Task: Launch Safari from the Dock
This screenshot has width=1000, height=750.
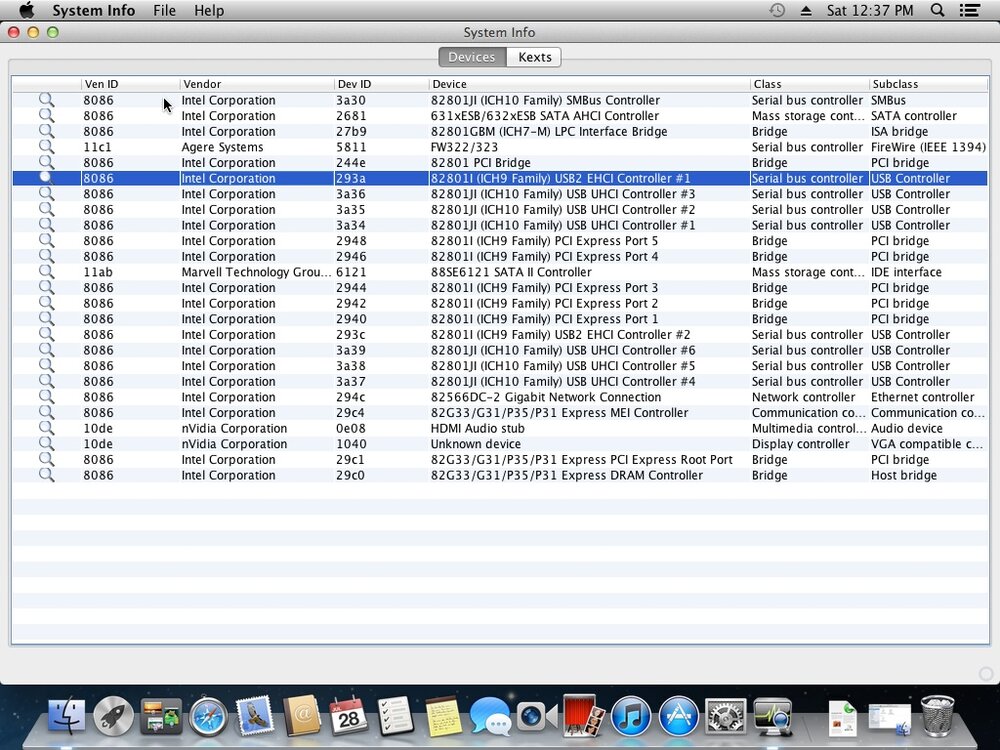Action: [208, 716]
